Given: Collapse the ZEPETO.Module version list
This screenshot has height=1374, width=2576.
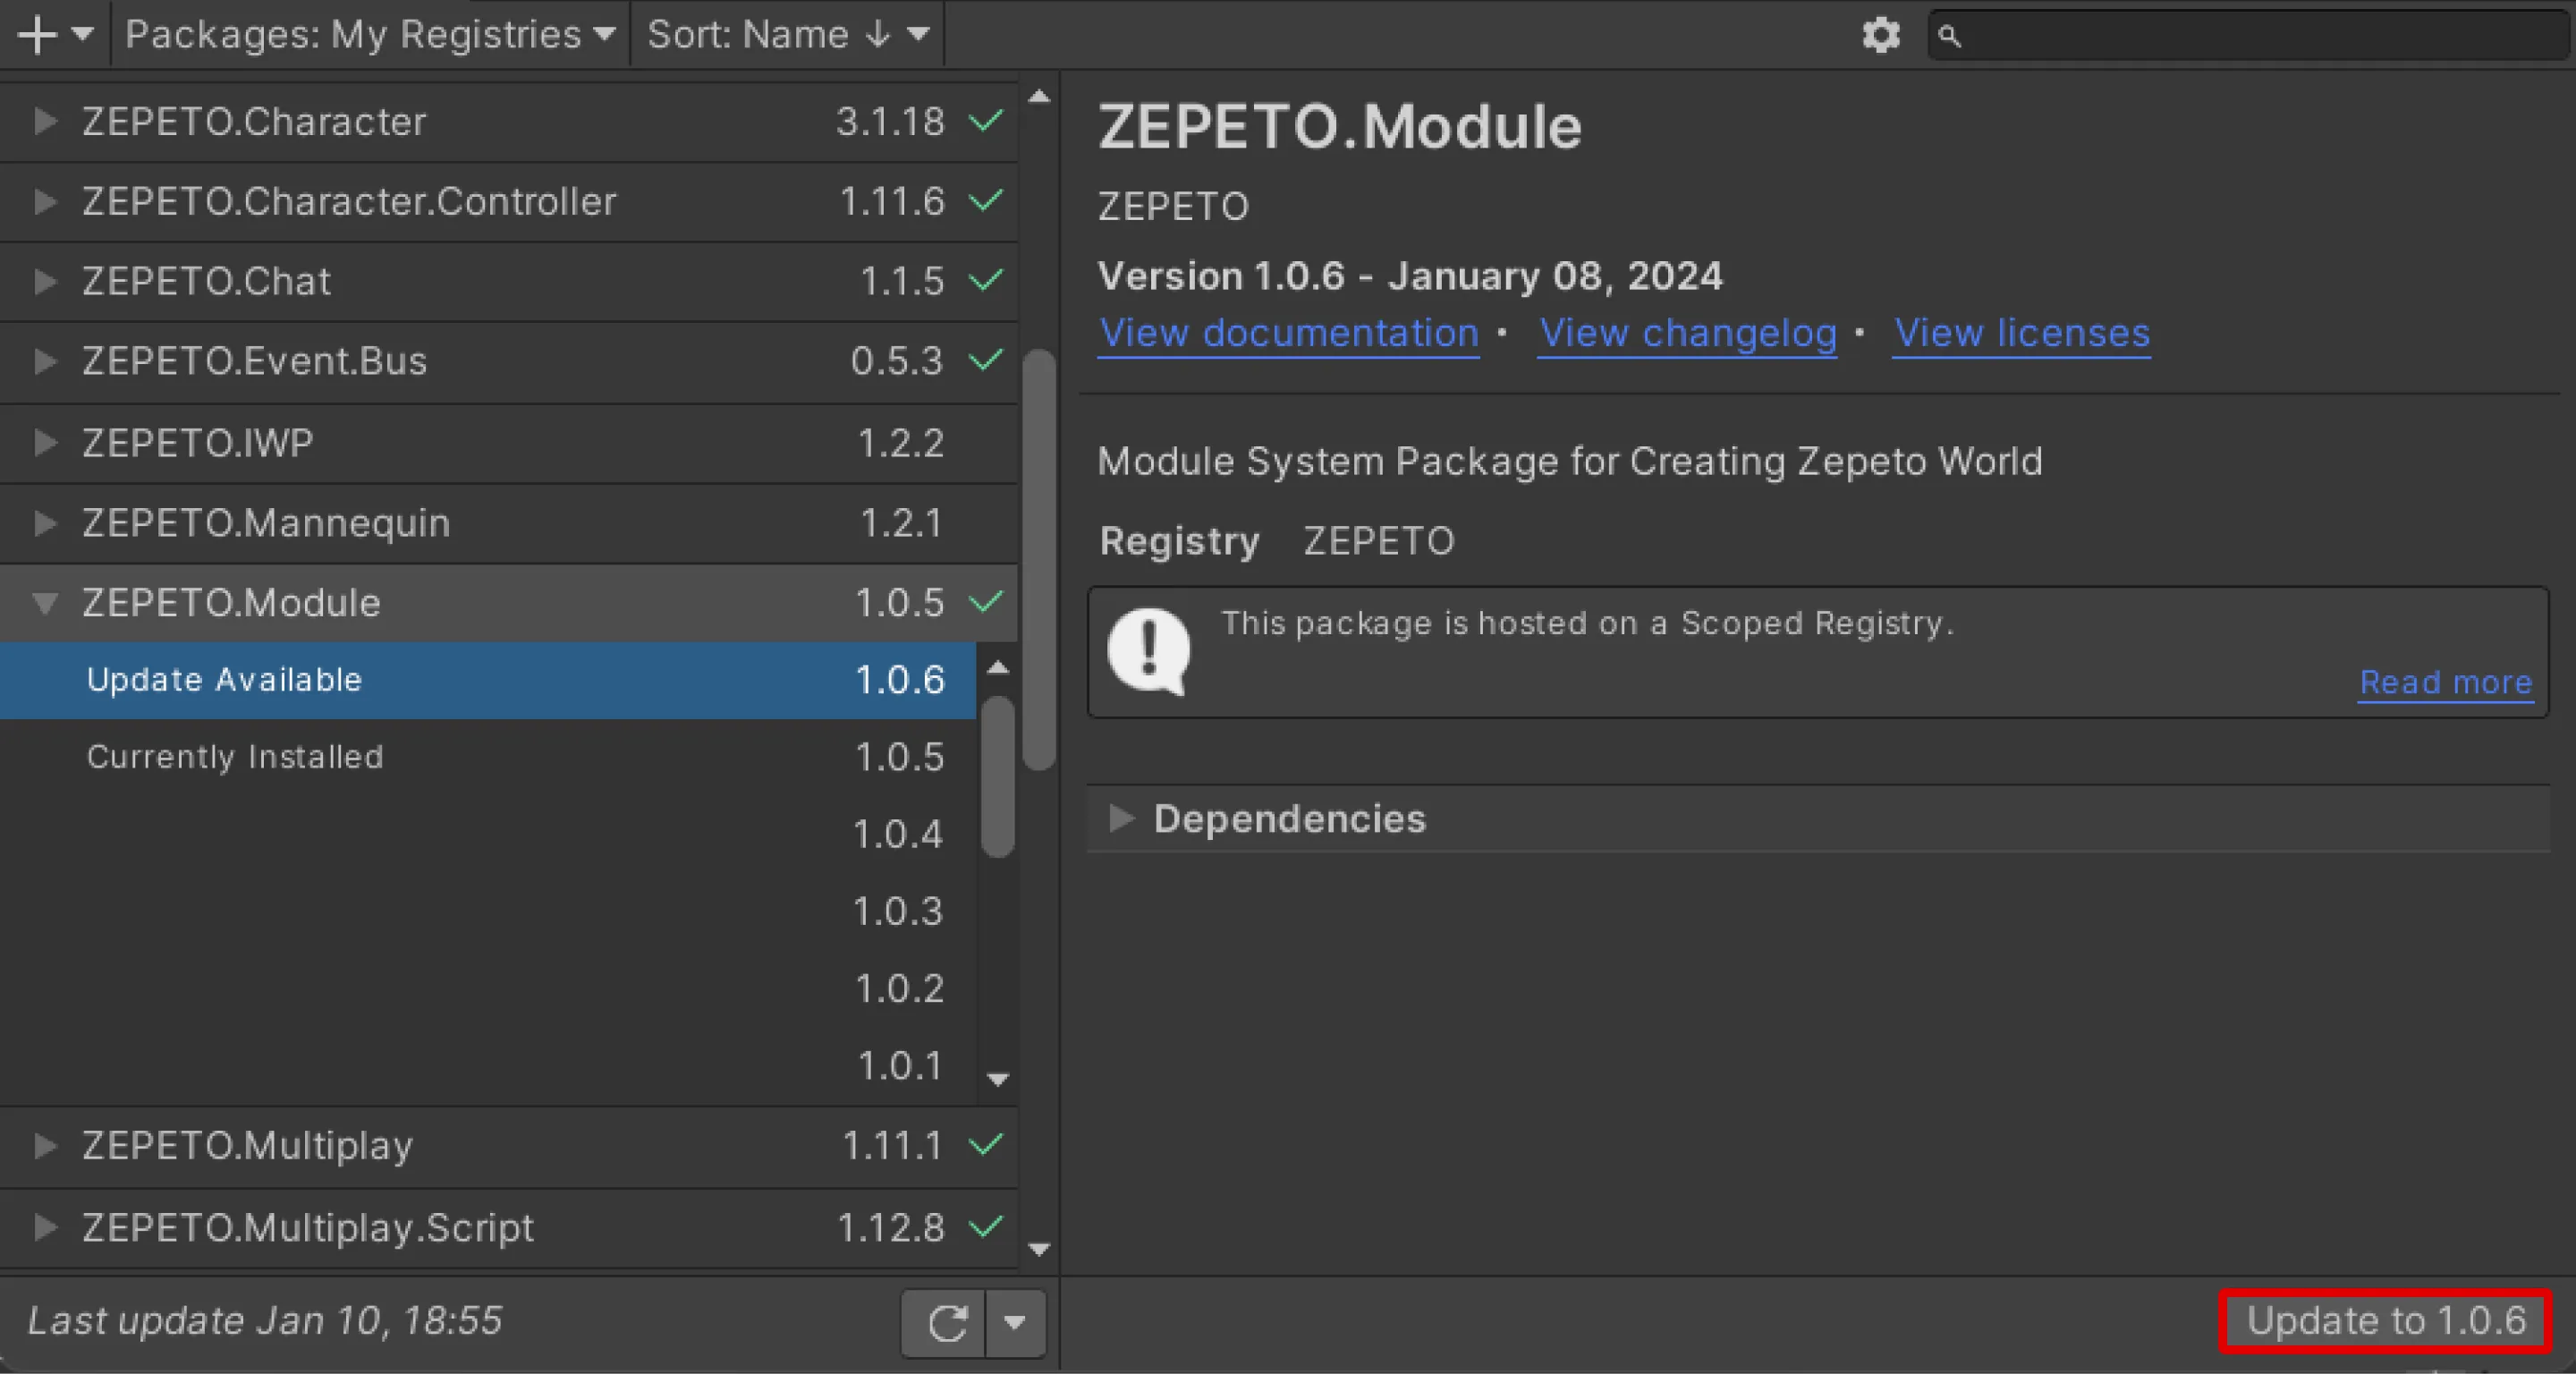Looking at the screenshot, I should coord(44,603).
